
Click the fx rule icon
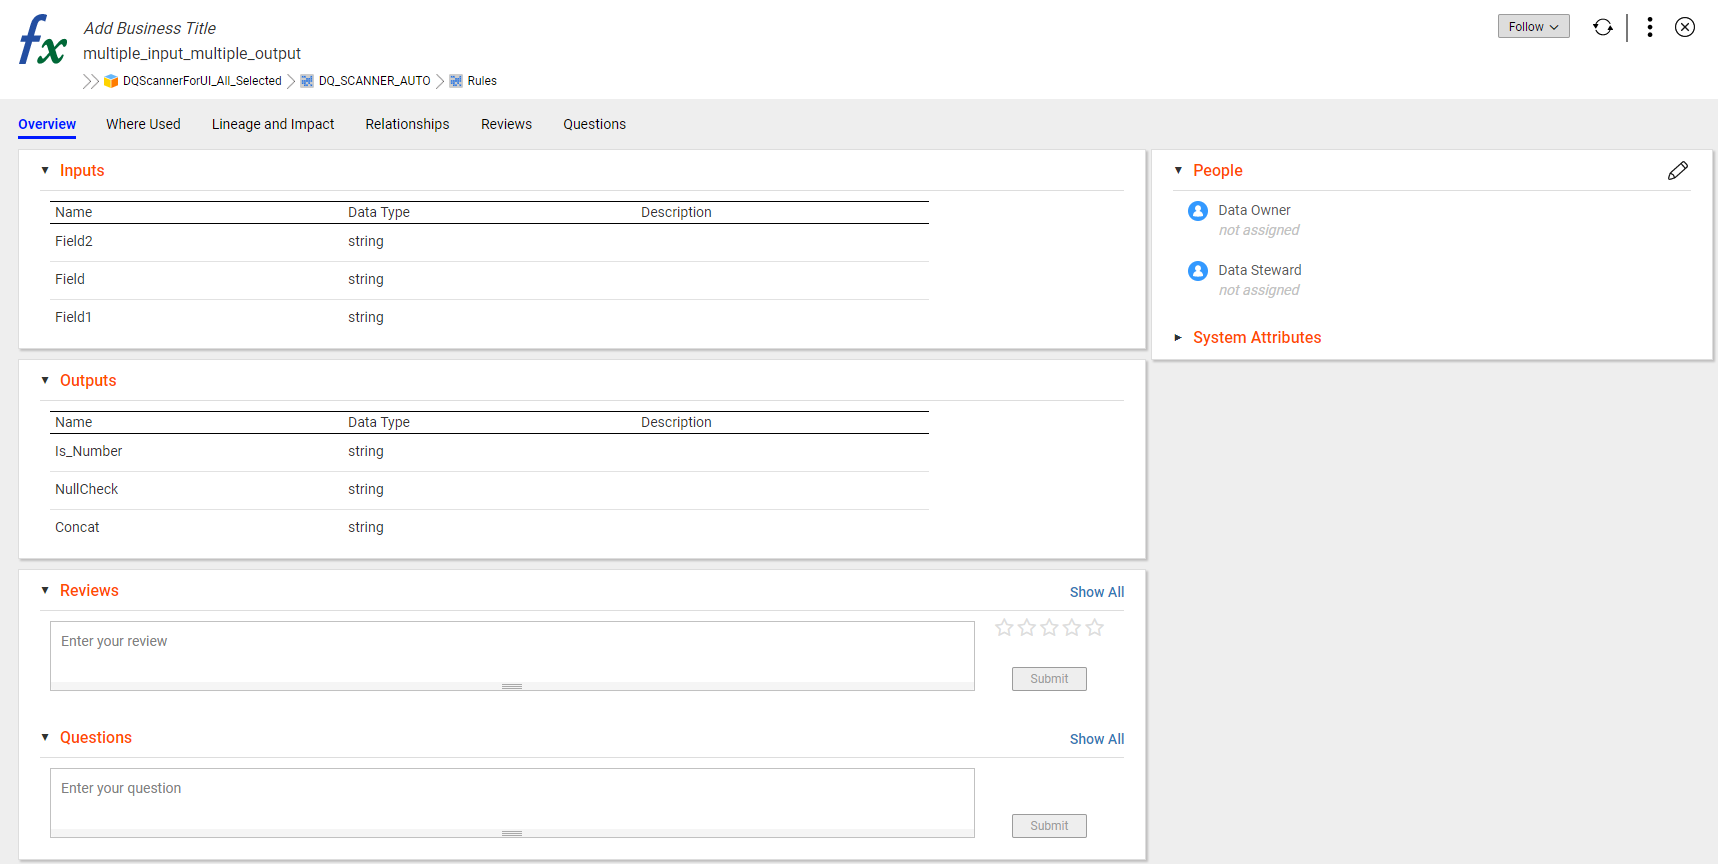[43, 40]
